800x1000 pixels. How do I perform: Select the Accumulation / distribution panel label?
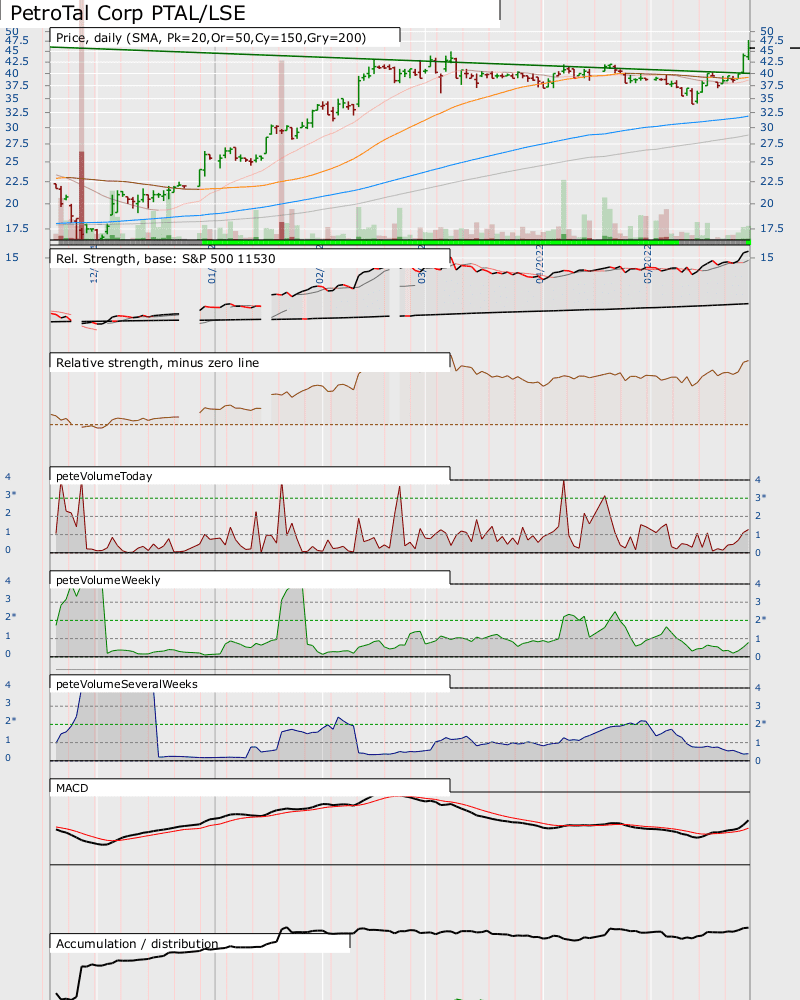click(x=137, y=943)
